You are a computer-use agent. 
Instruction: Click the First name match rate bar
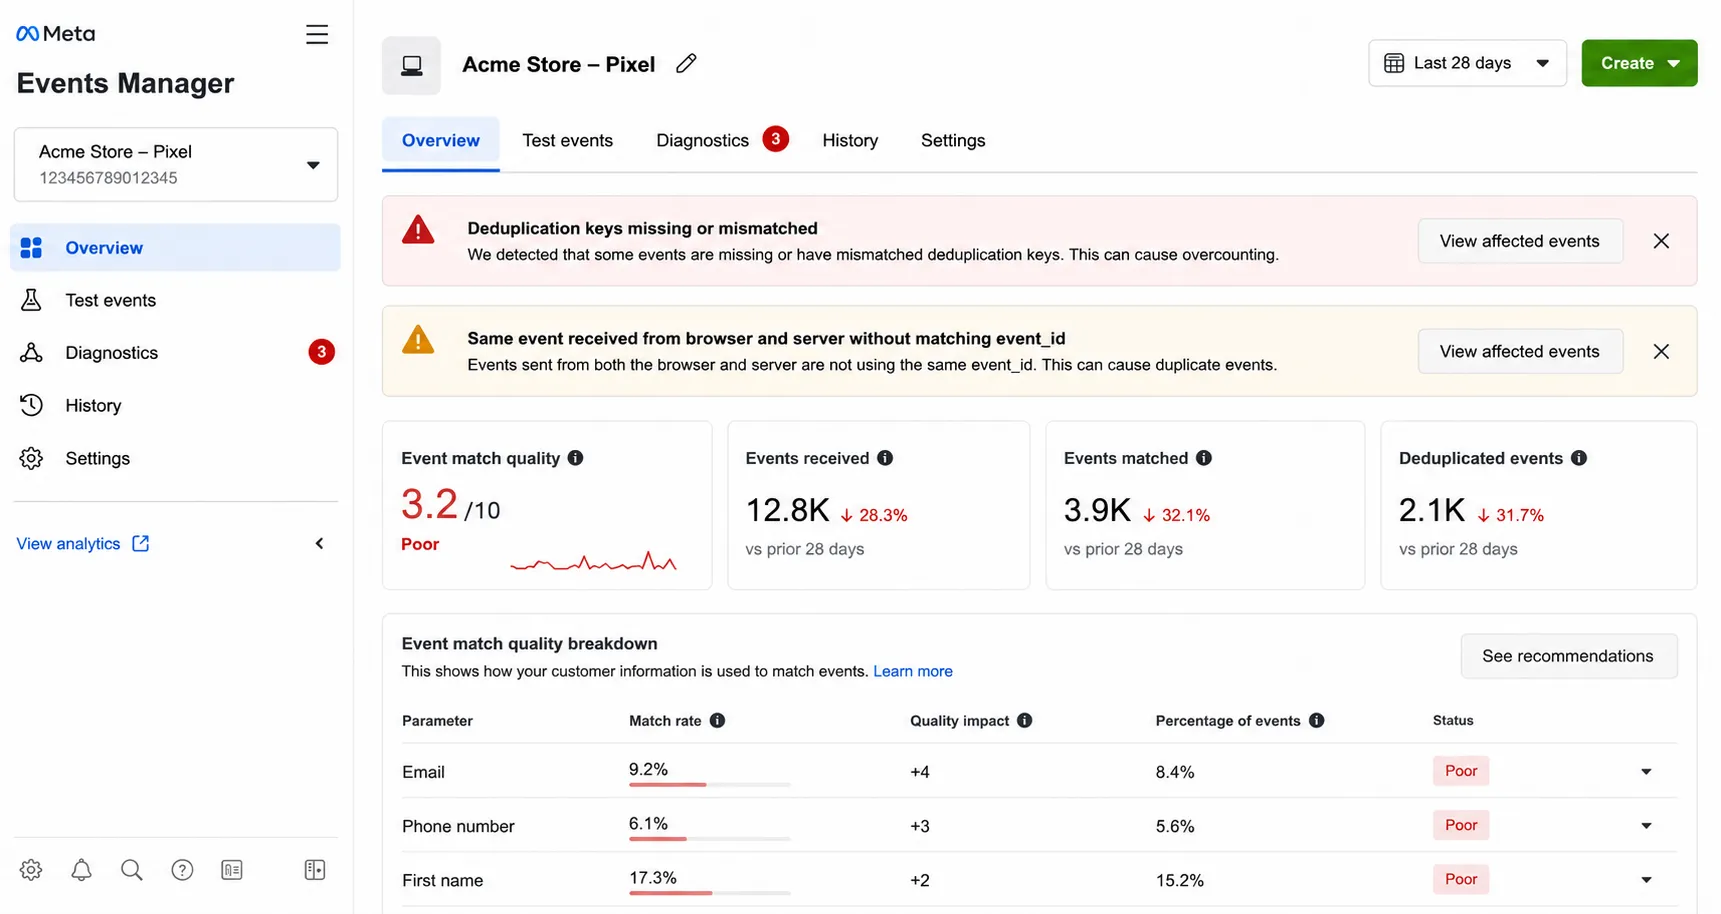tap(710, 893)
